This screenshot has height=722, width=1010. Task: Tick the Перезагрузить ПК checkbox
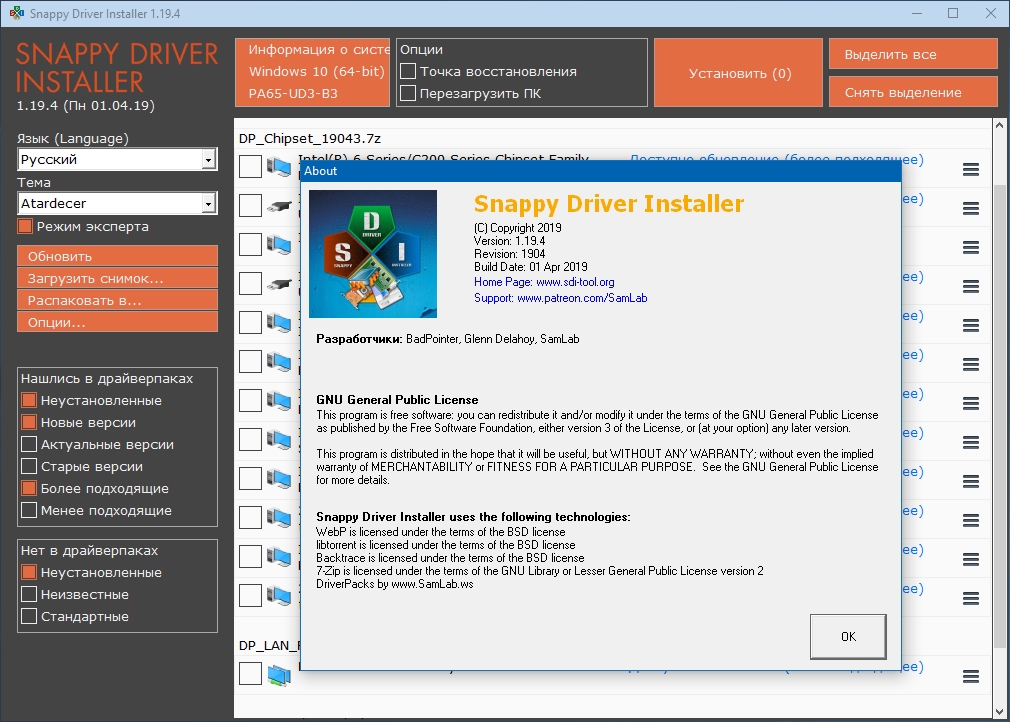(408, 93)
